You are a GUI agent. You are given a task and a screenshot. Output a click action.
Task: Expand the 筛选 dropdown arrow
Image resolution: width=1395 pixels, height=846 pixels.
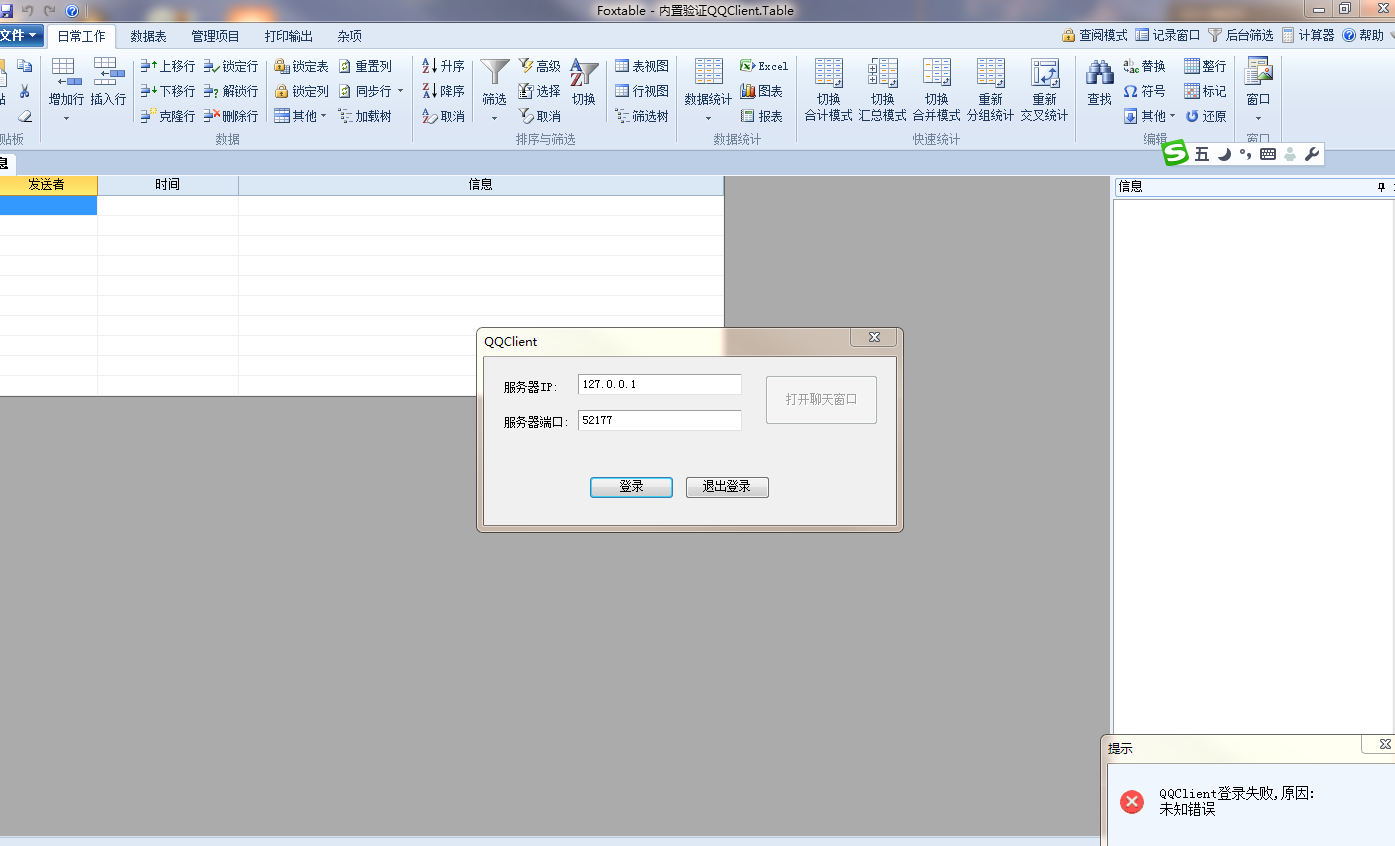(494, 118)
